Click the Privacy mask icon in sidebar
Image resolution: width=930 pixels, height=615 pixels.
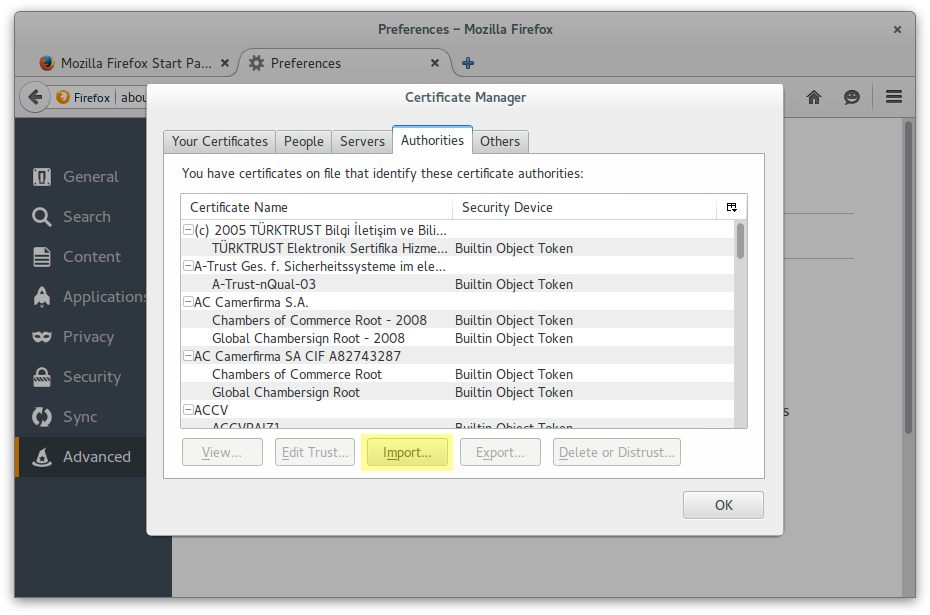[42, 337]
